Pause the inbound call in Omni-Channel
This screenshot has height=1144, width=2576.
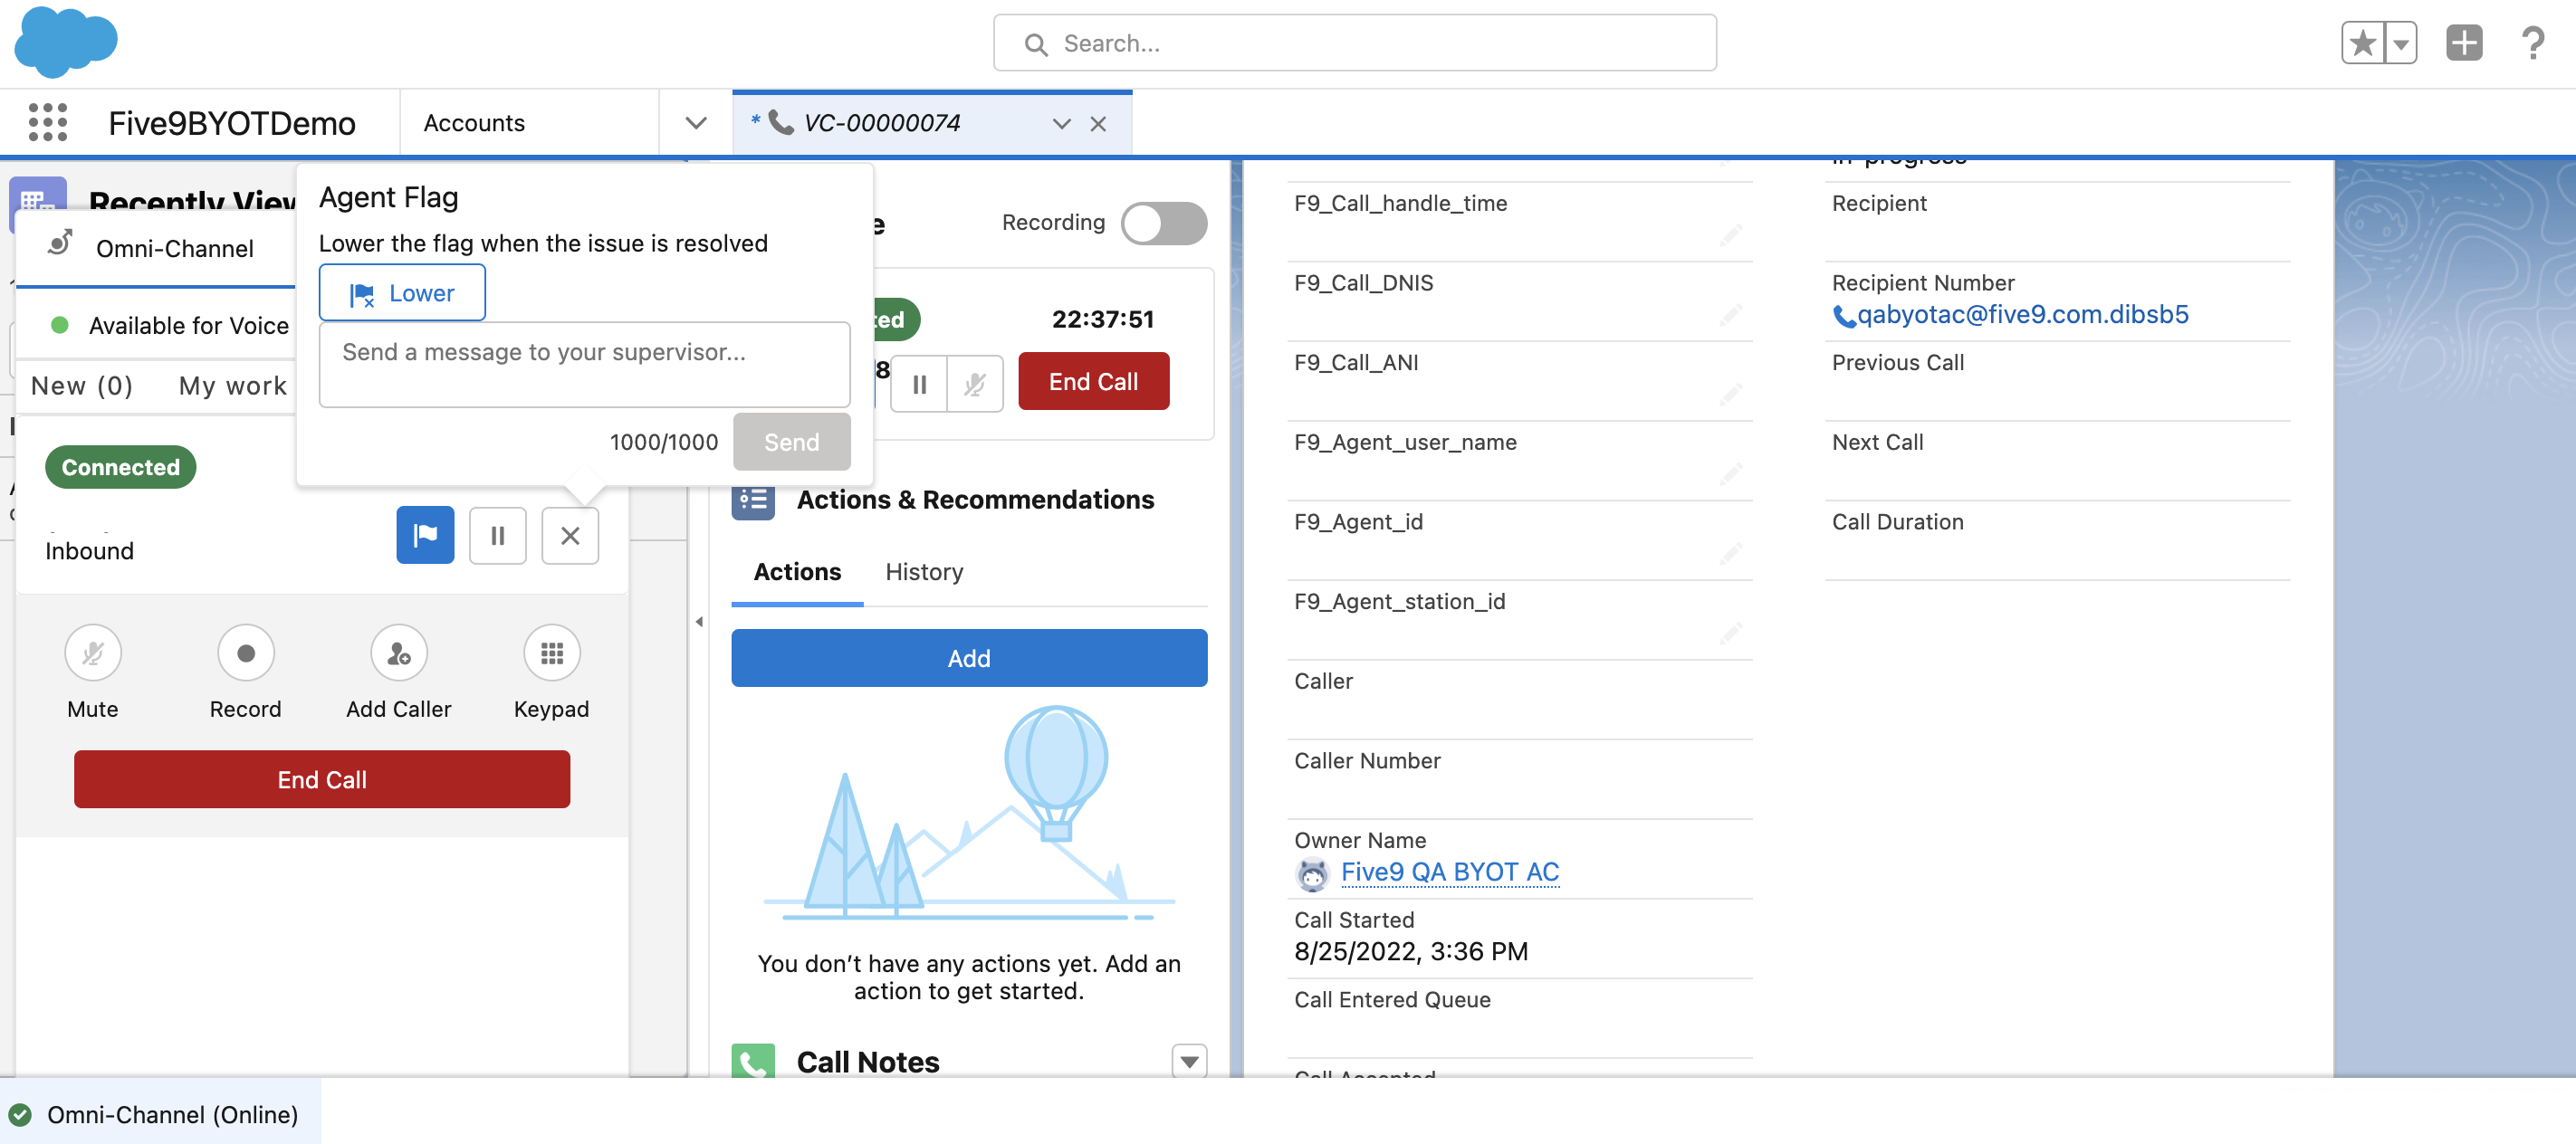tap(497, 535)
